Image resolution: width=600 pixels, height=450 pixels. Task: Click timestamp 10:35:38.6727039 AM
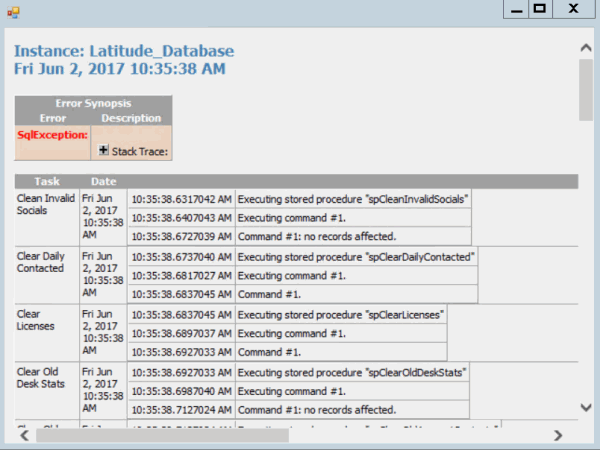coord(181,236)
